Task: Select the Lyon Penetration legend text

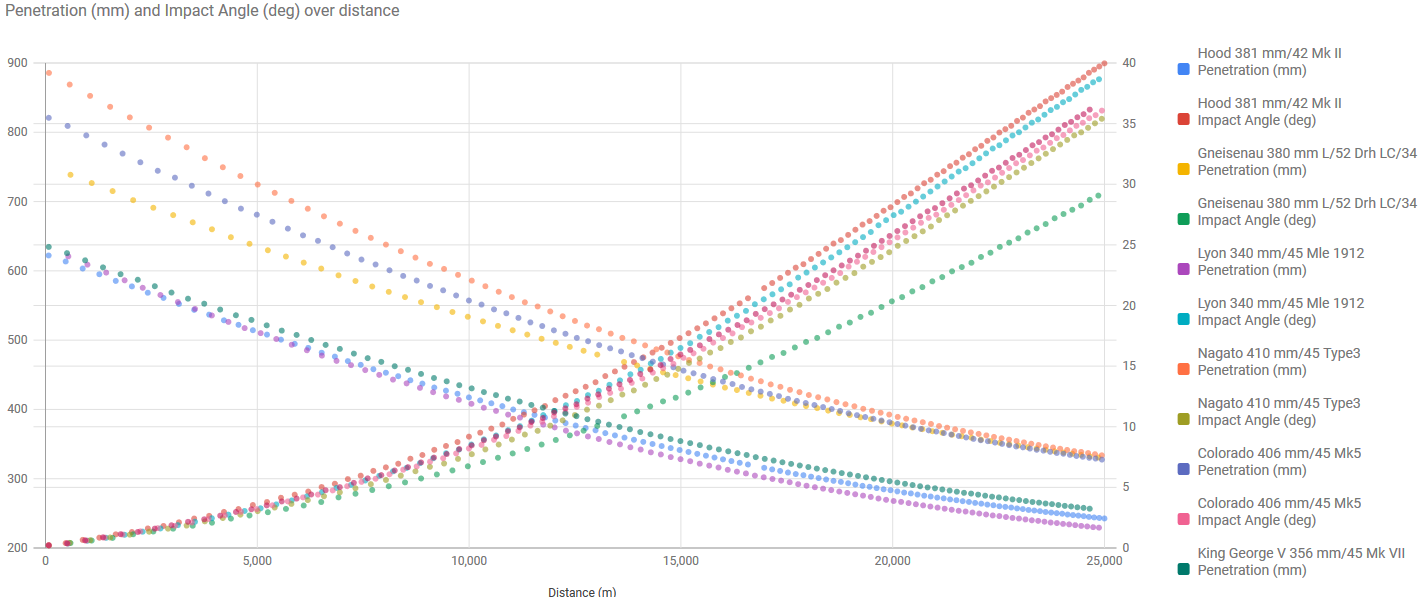Action: (x=1280, y=261)
